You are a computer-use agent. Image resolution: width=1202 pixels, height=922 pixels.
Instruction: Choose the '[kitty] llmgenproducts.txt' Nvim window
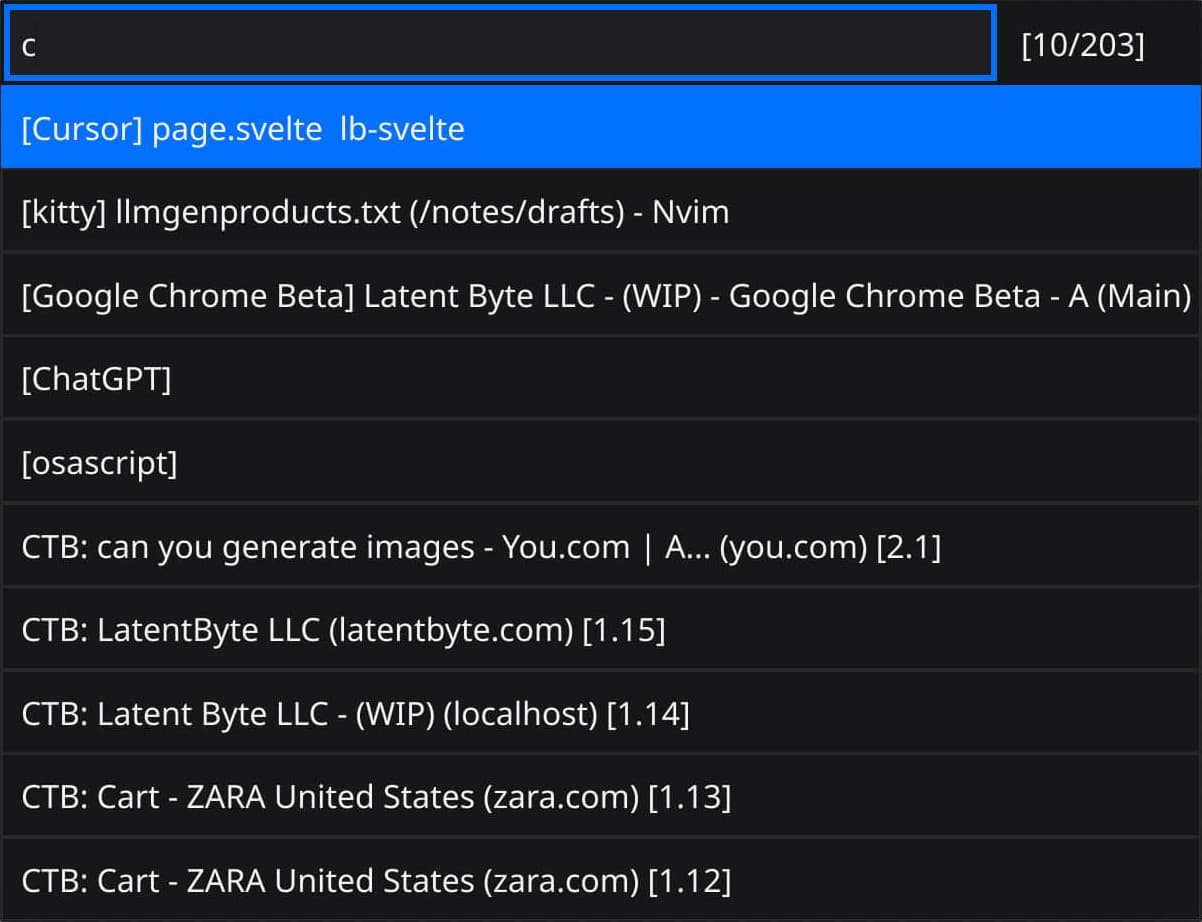click(x=601, y=212)
